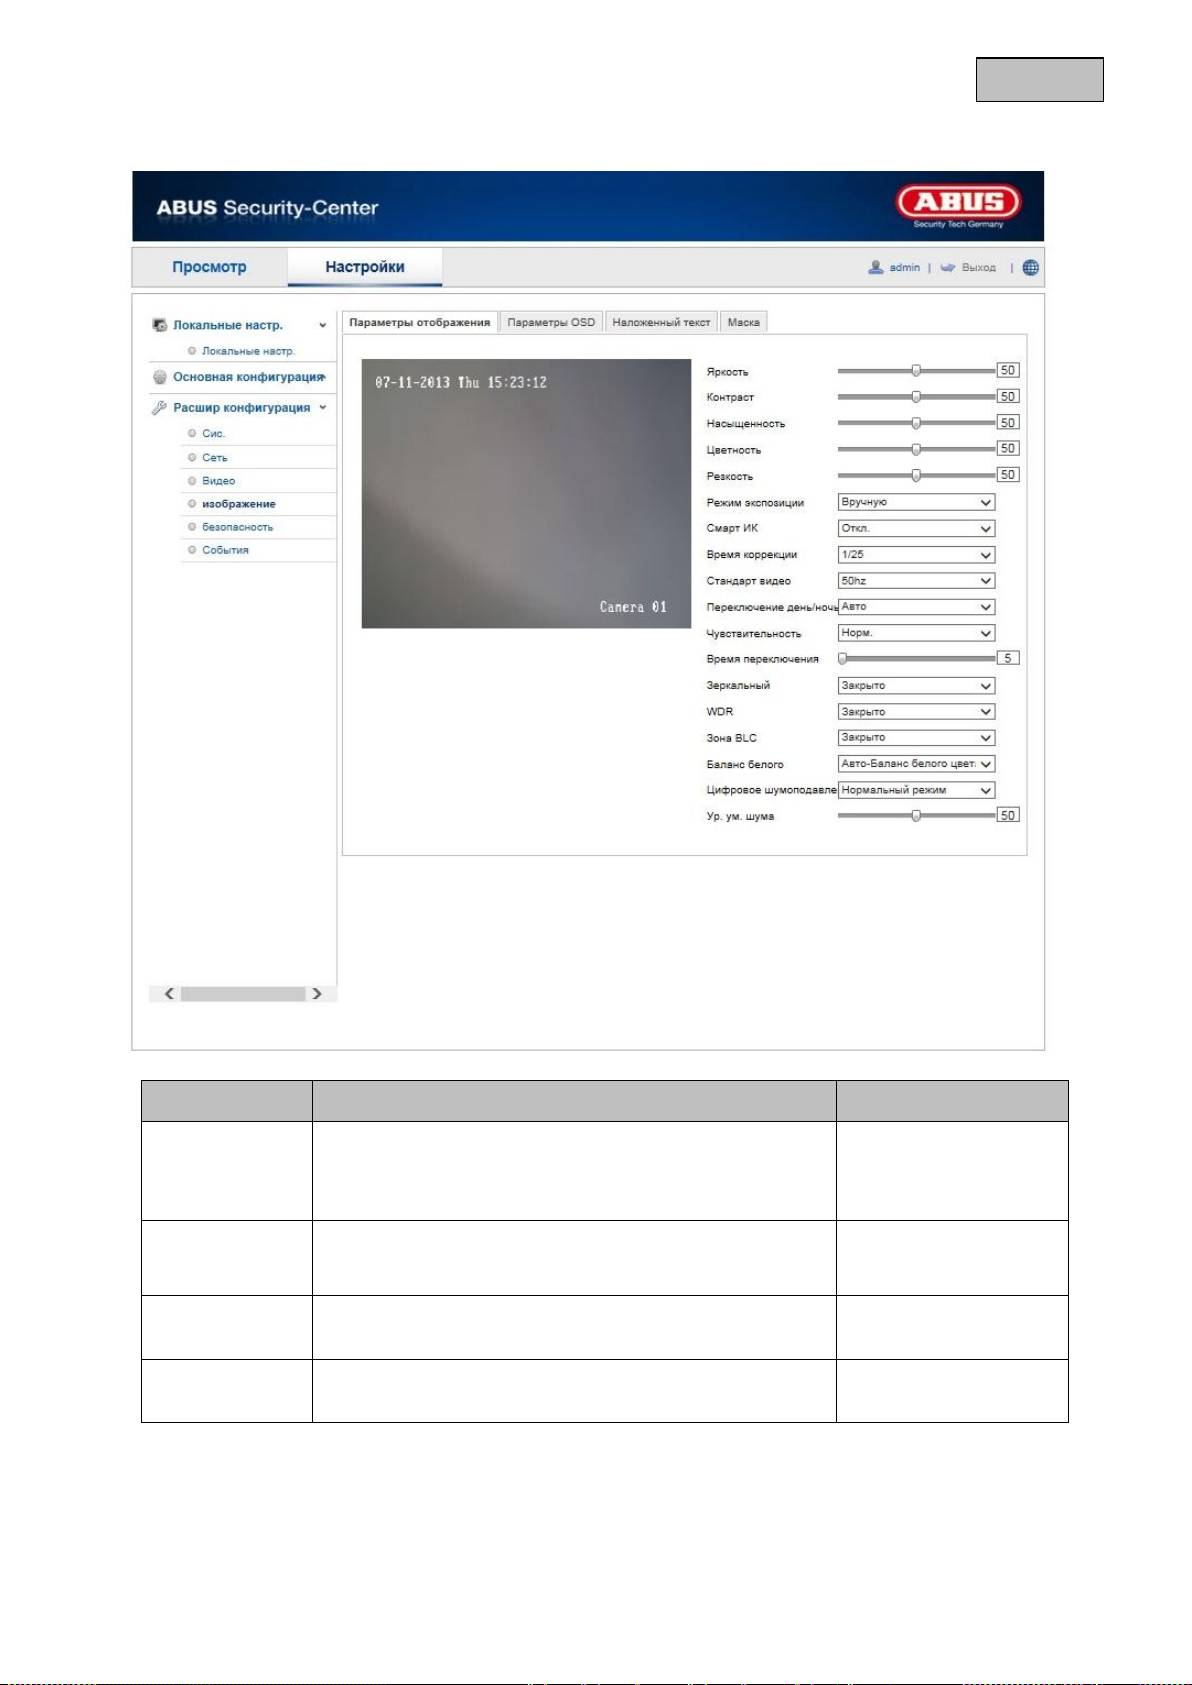Viewport: 1192px width, 1685px height.
Task: Open the WDR dropdown
Action: tap(916, 712)
